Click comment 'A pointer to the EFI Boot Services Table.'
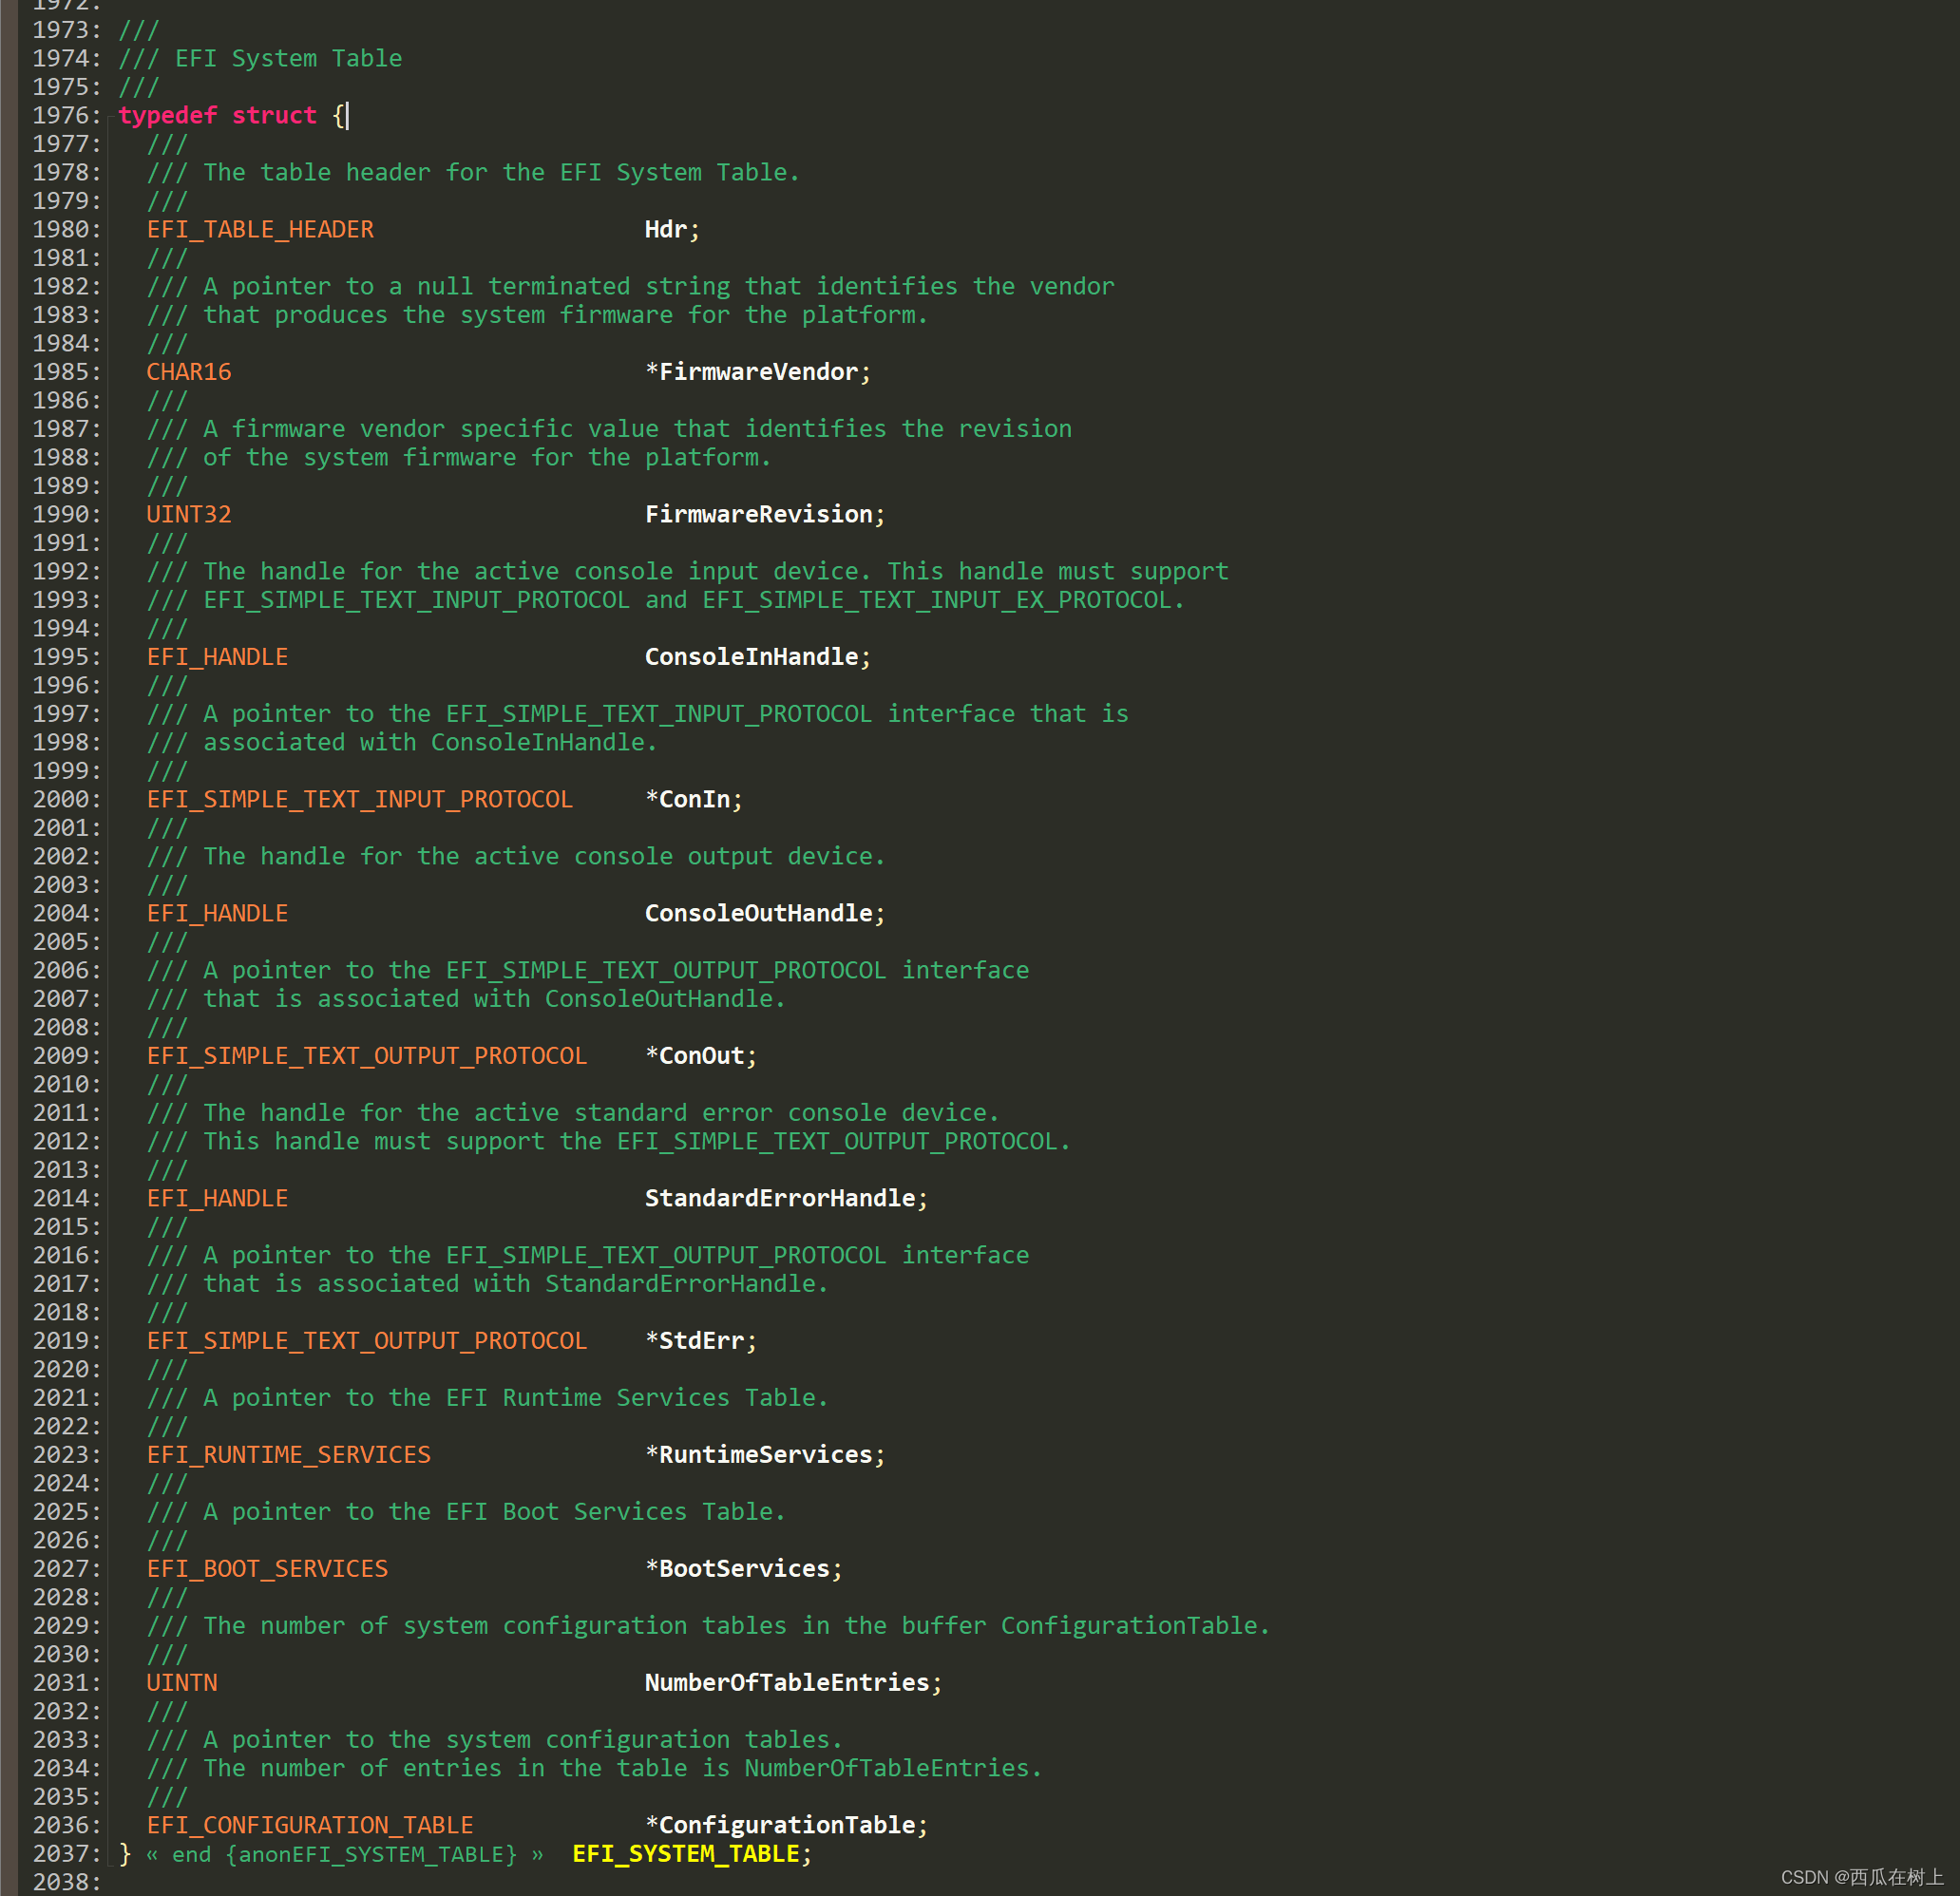 coord(494,1512)
